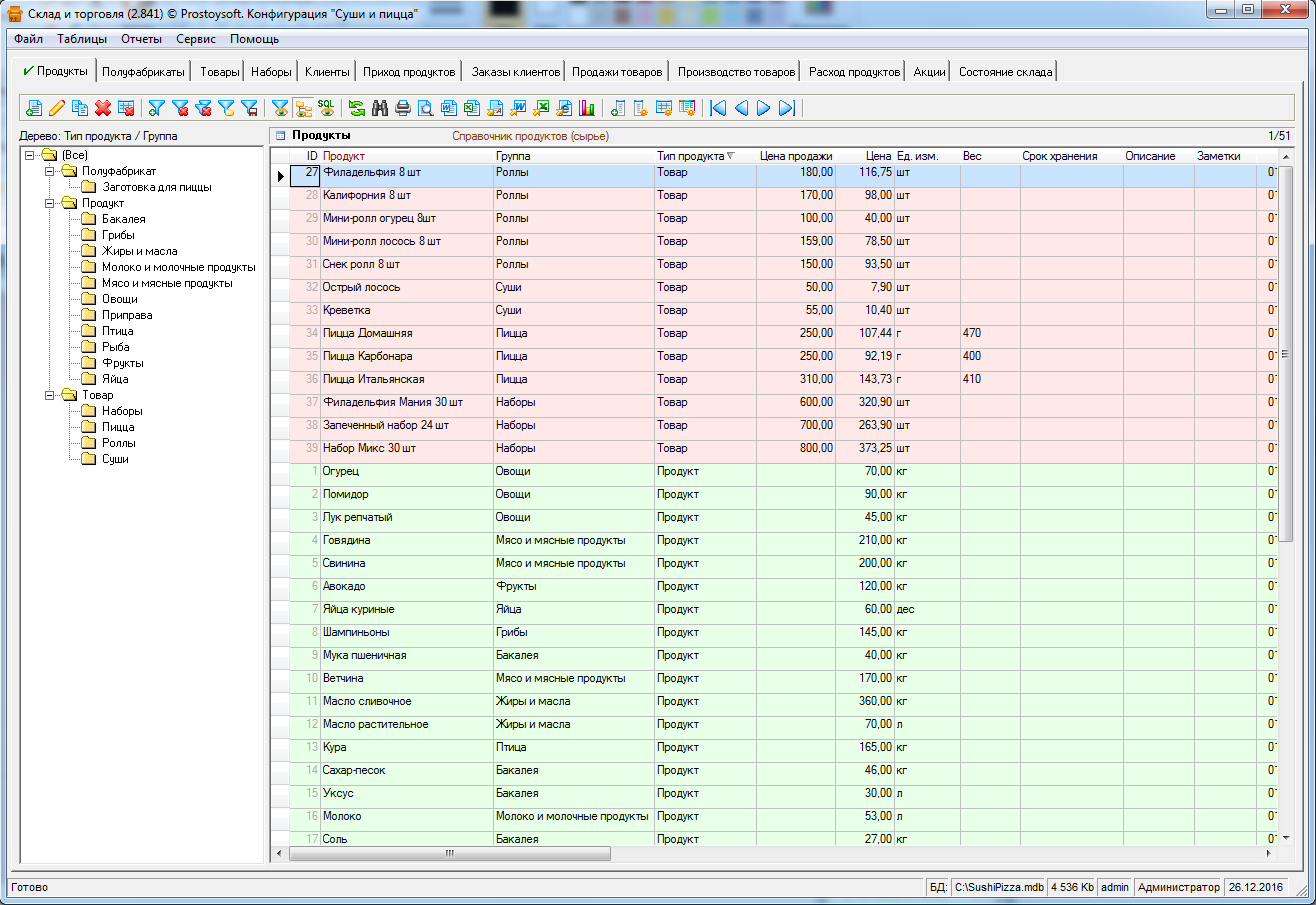
Task: Click the green refresh arrows icon
Action: (x=357, y=108)
